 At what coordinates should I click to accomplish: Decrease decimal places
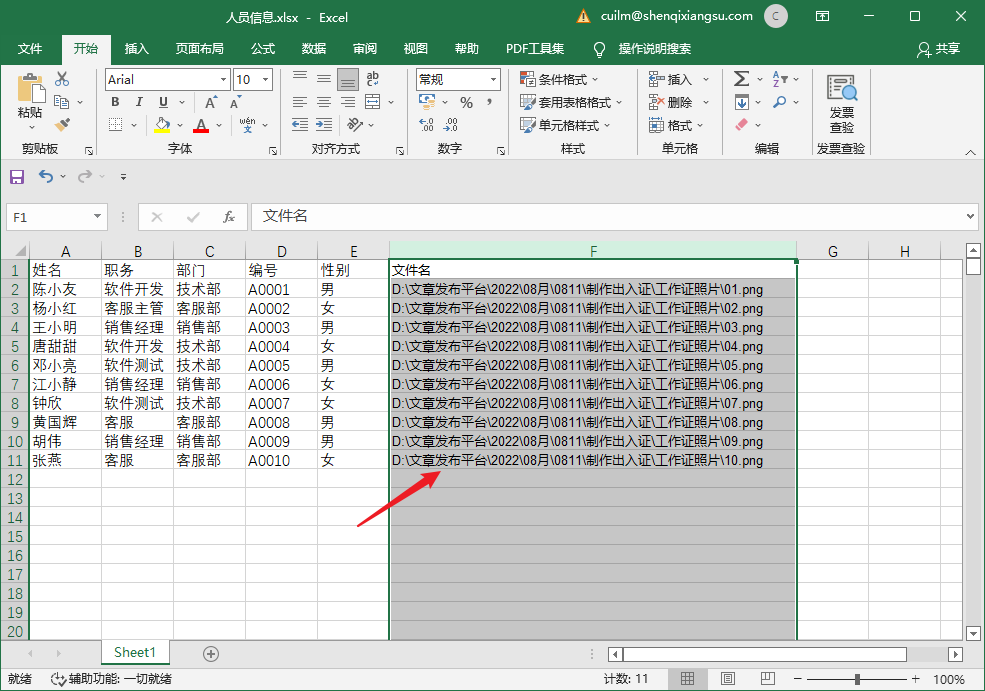click(450, 124)
